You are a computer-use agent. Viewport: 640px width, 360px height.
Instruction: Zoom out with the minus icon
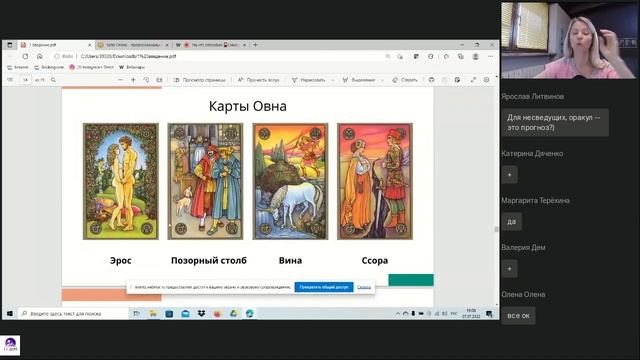(x=120, y=80)
